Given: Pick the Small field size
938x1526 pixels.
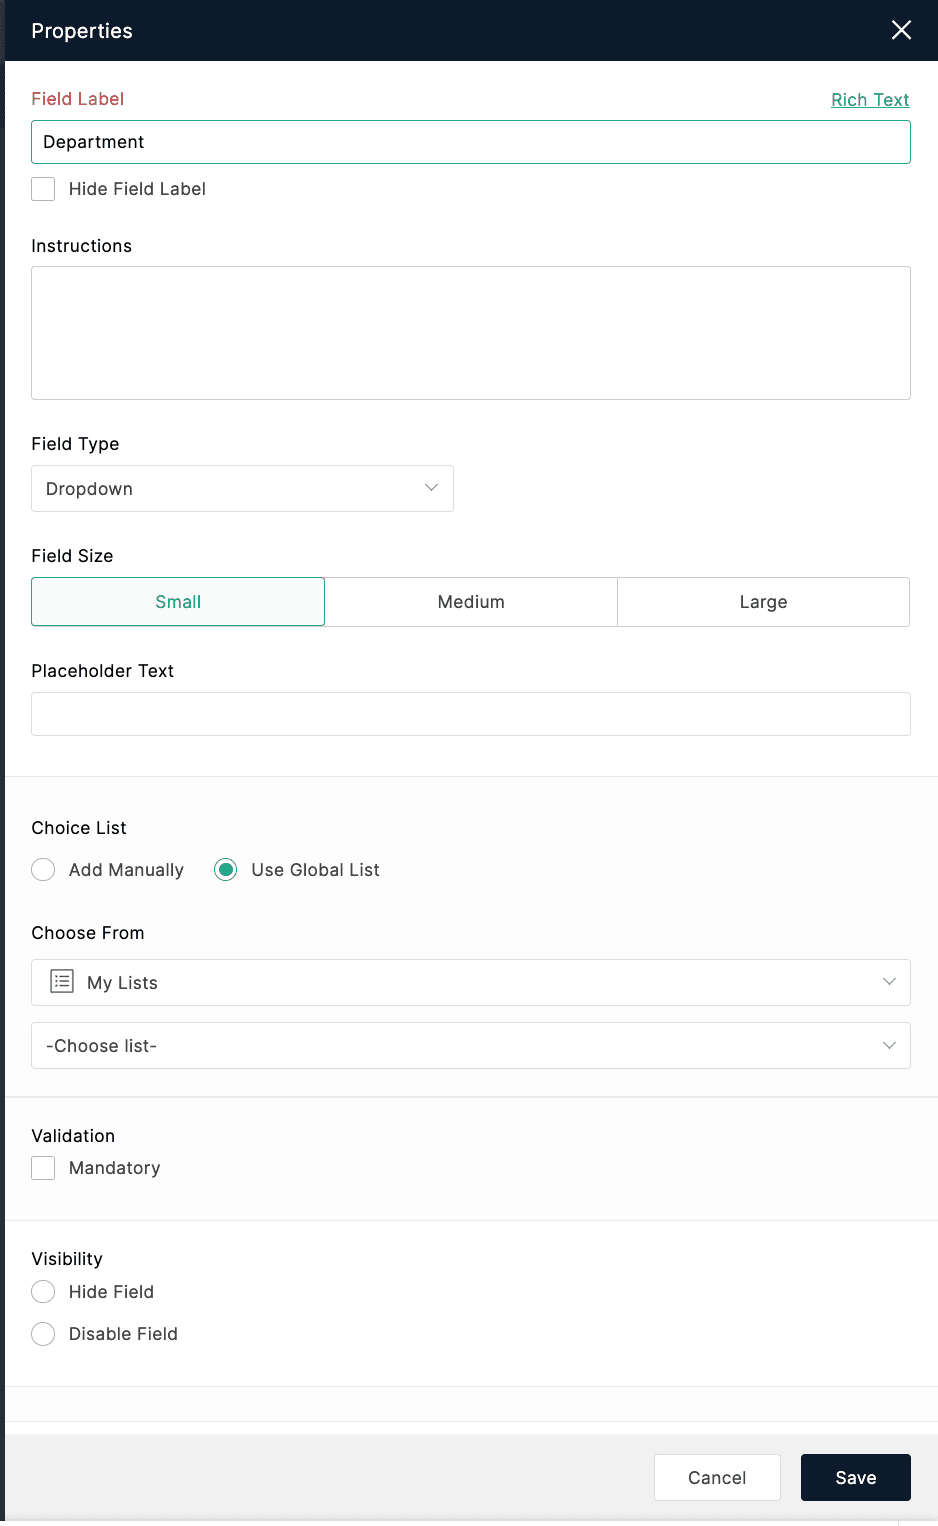Looking at the screenshot, I should (178, 602).
